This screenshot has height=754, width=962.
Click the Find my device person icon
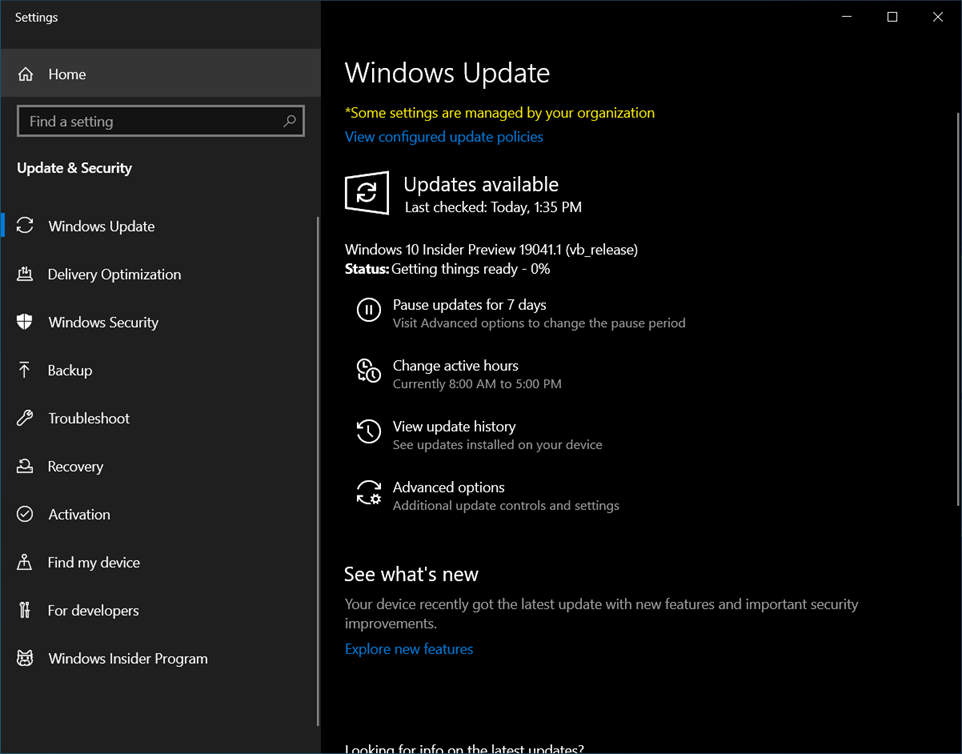25,562
